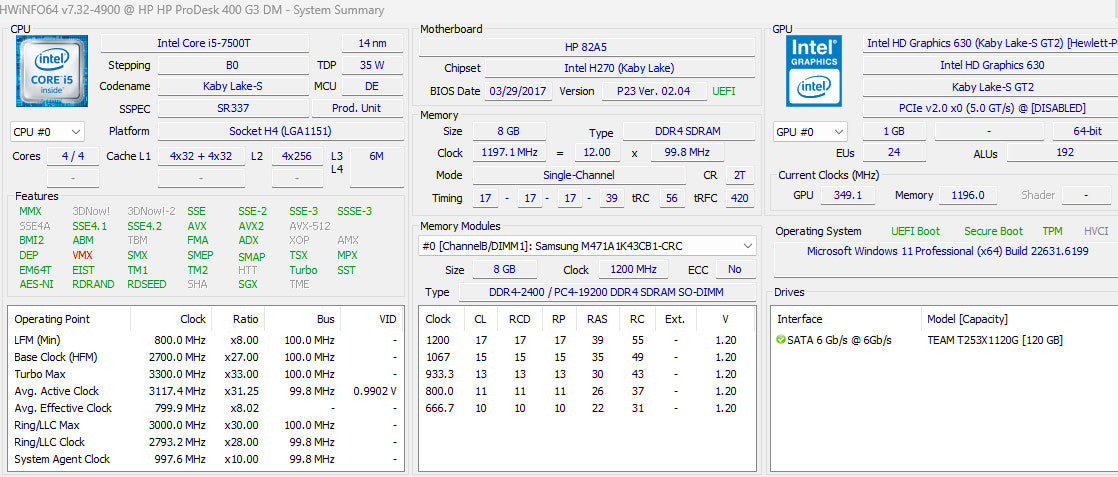The width and height of the screenshot is (1118, 477).
Task: Click the 1067 row in memory timings table
Action: (587, 357)
